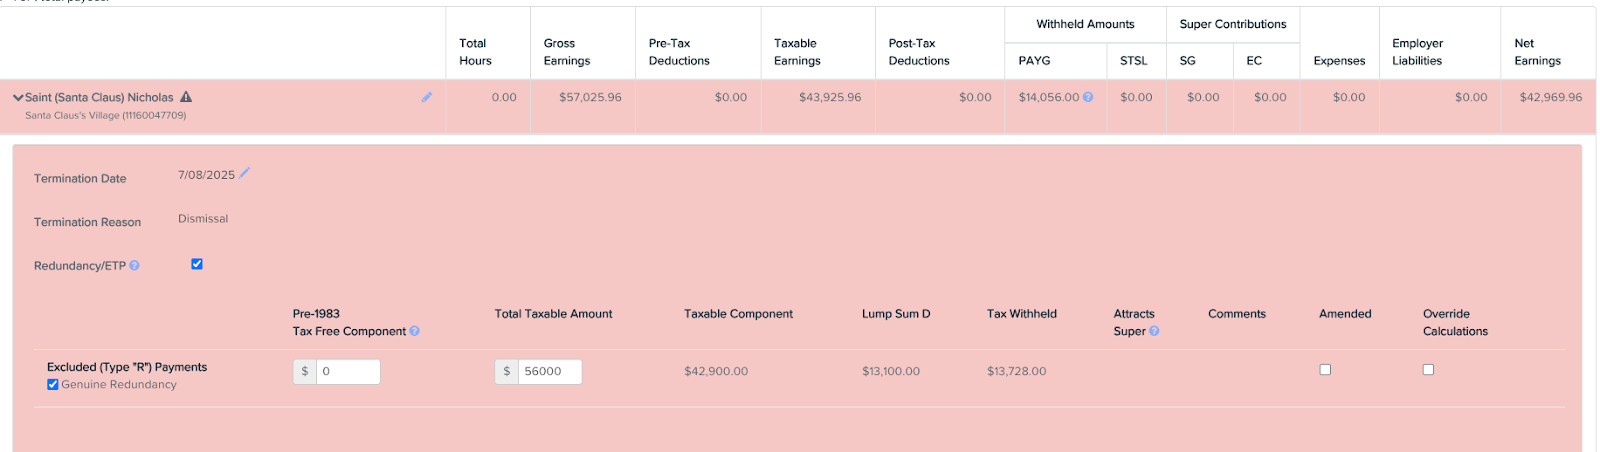1600x452 pixels.
Task: Click the $14,056.00 PAYG withheld amount
Action: click(1048, 97)
